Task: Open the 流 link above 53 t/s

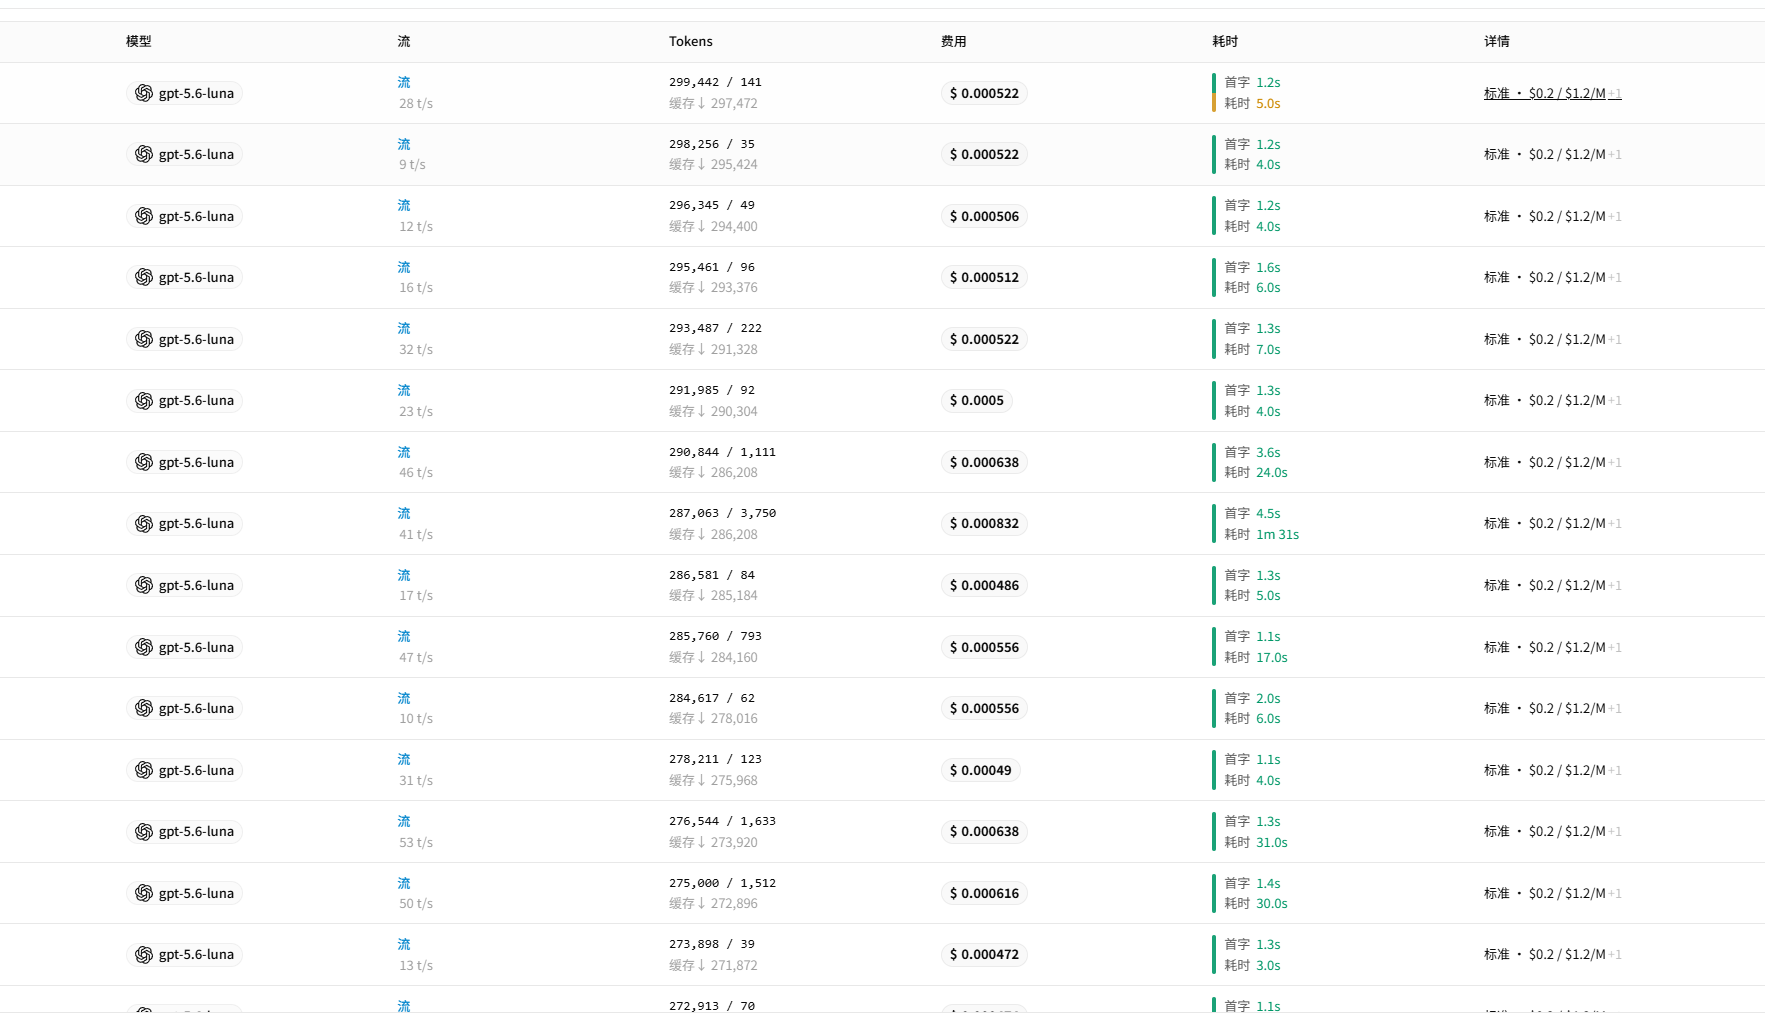Action: click(404, 821)
